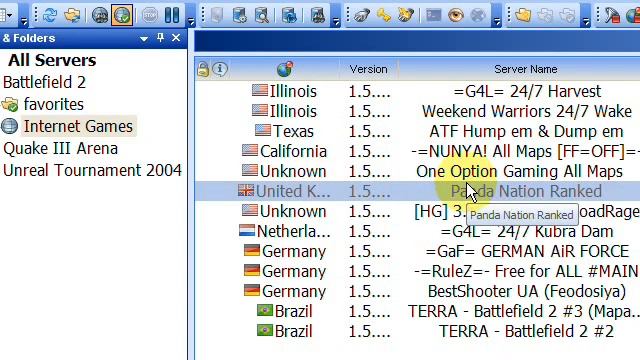Select Battlefield 2 in the folder tree
Viewport: 640px width, 360px height.
pyautogui.click(x=44, y=82)
